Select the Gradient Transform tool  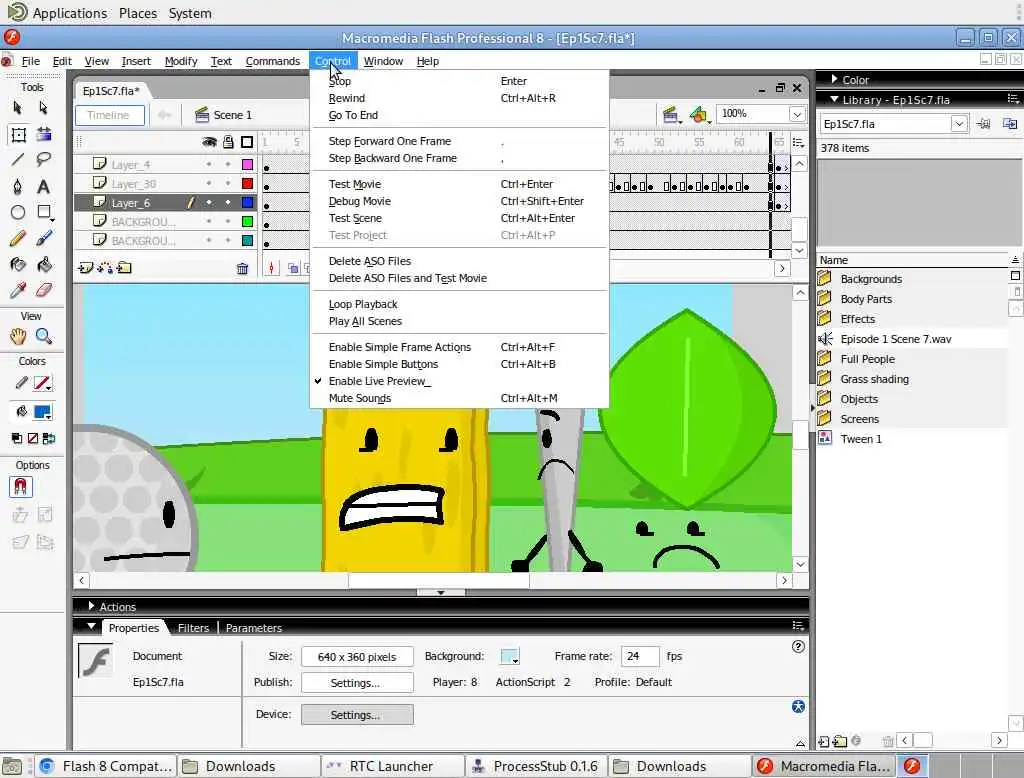(43, 135)
